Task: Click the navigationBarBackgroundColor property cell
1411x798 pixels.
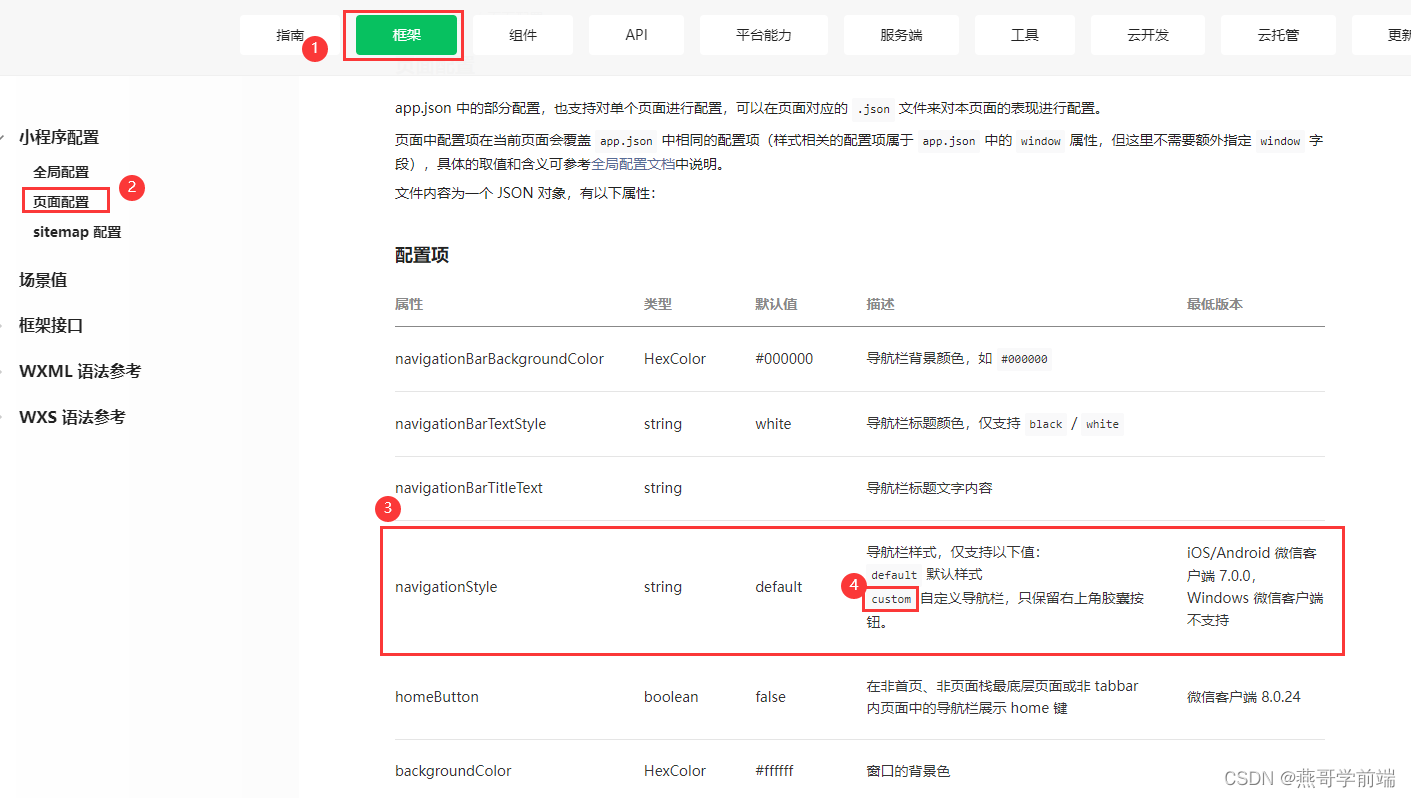Action: (499, 359)
